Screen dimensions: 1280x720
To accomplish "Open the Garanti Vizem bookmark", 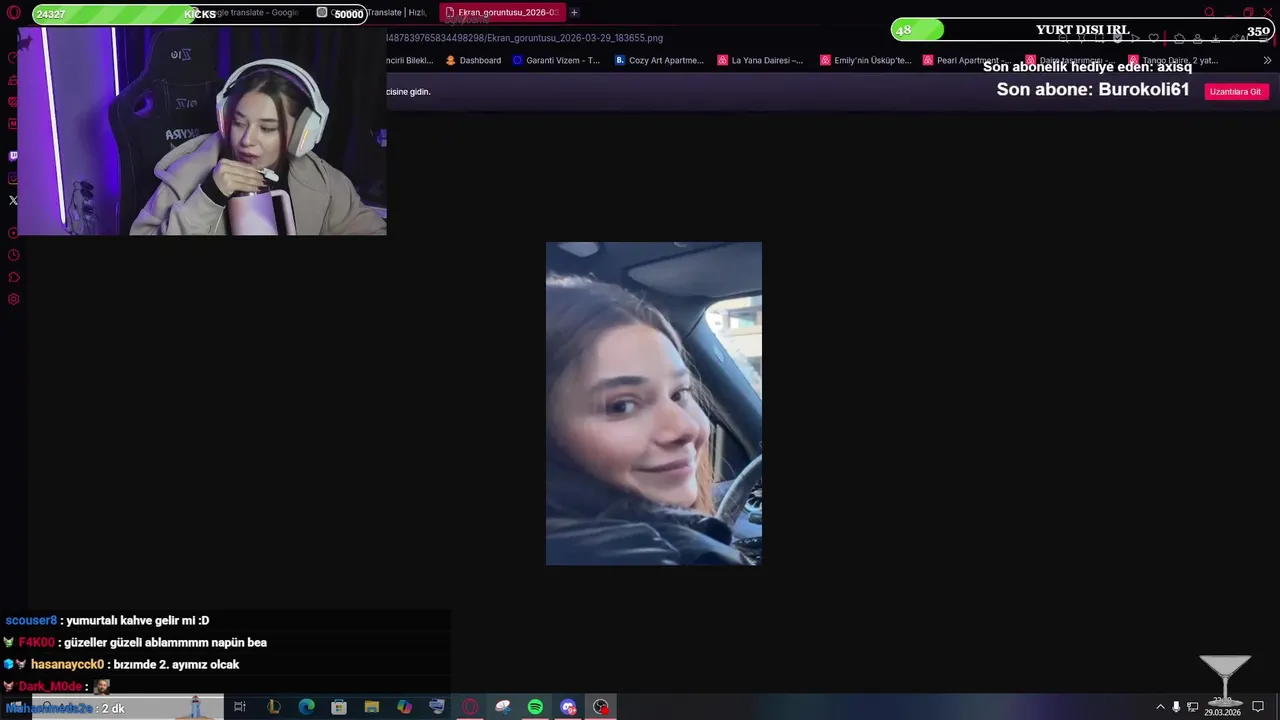I will pyautogui.click(x=556, y=60).
